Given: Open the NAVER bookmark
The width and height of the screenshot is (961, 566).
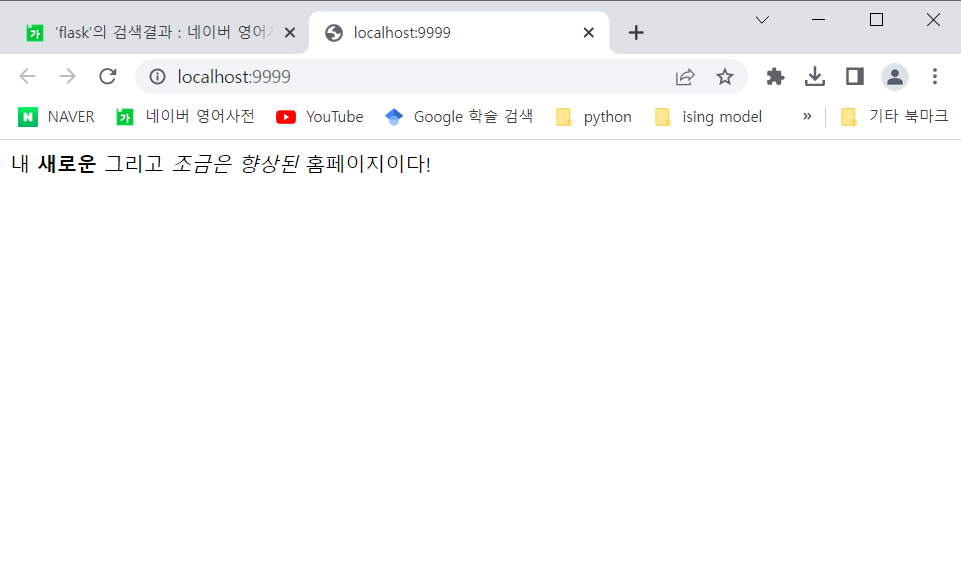Looking at the screenshot, I should (x=56, y=116).
